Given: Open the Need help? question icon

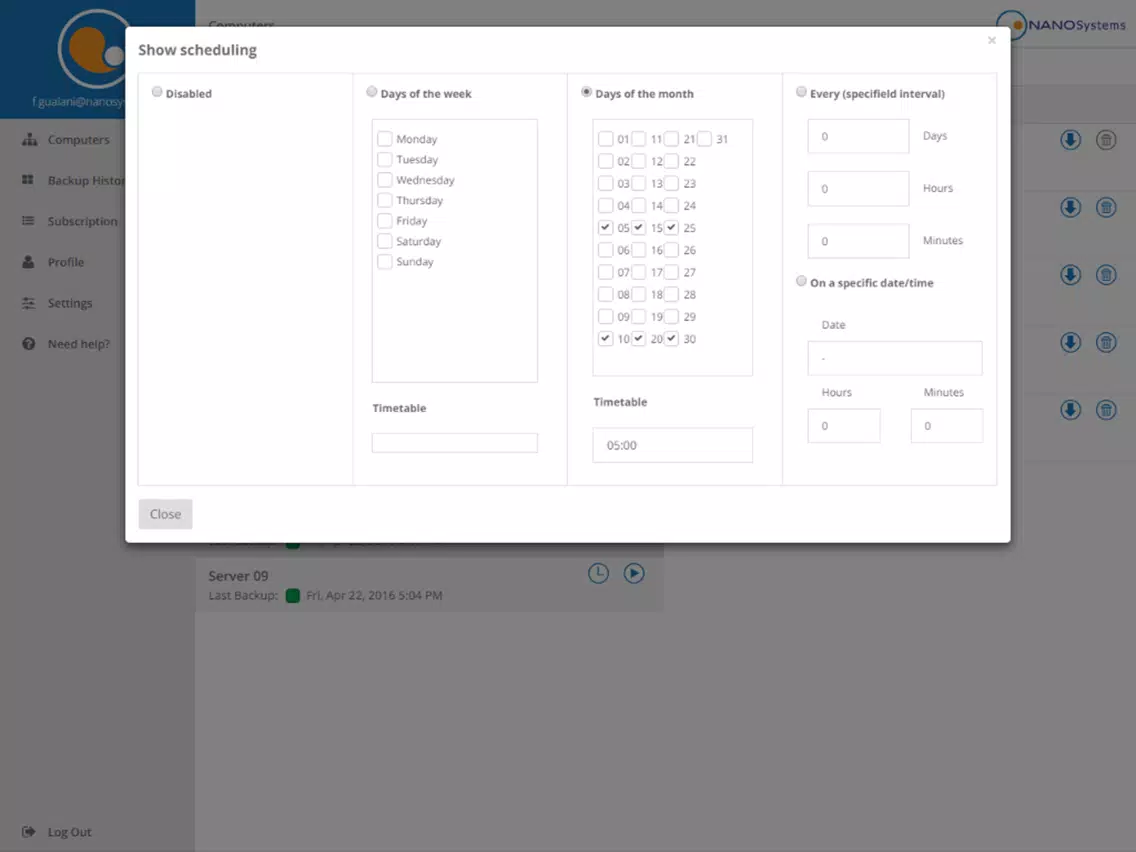Looking at the screenshot, I should (x=28, y=344).
